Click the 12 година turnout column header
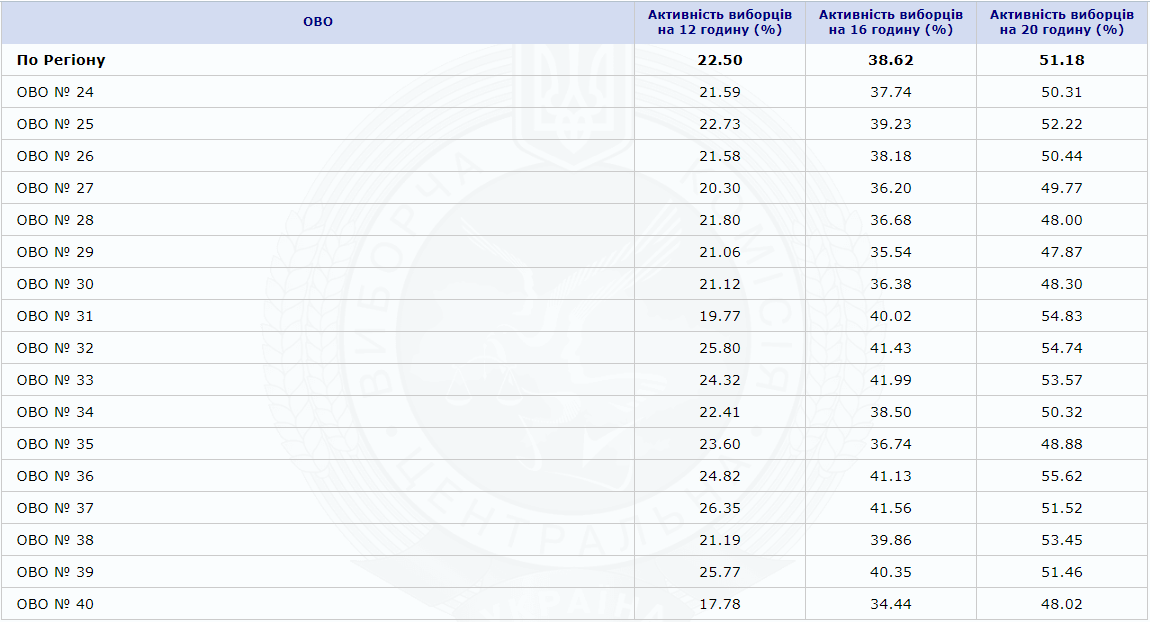The height and width of the screenshot is (622, 1150). [x=720, y=22]
